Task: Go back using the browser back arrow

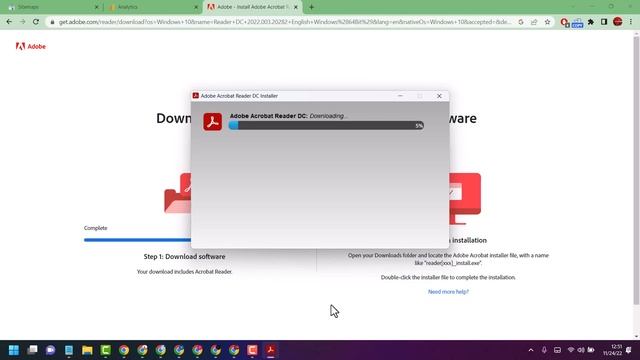Action: pos(9,22)
